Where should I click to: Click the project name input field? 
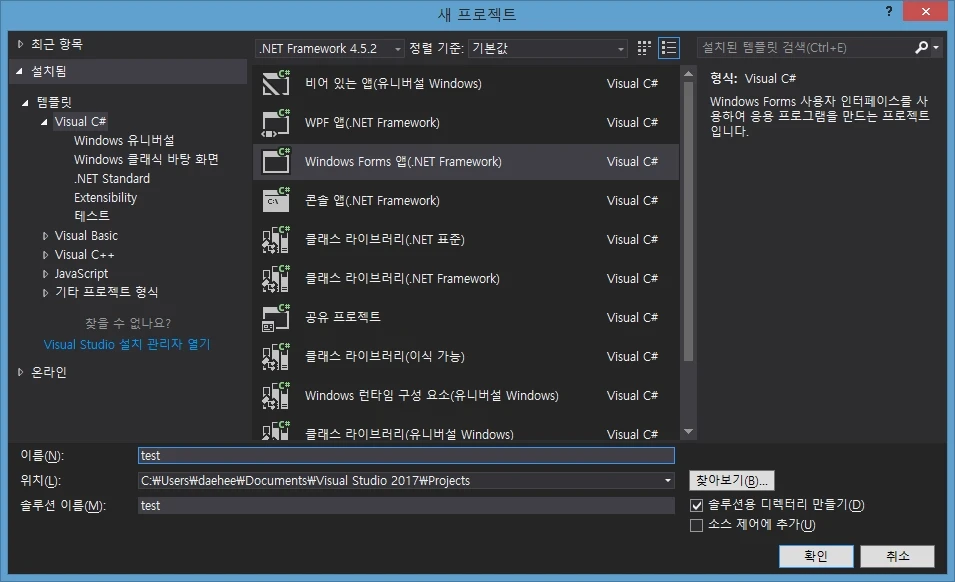(x=406, y=456)
